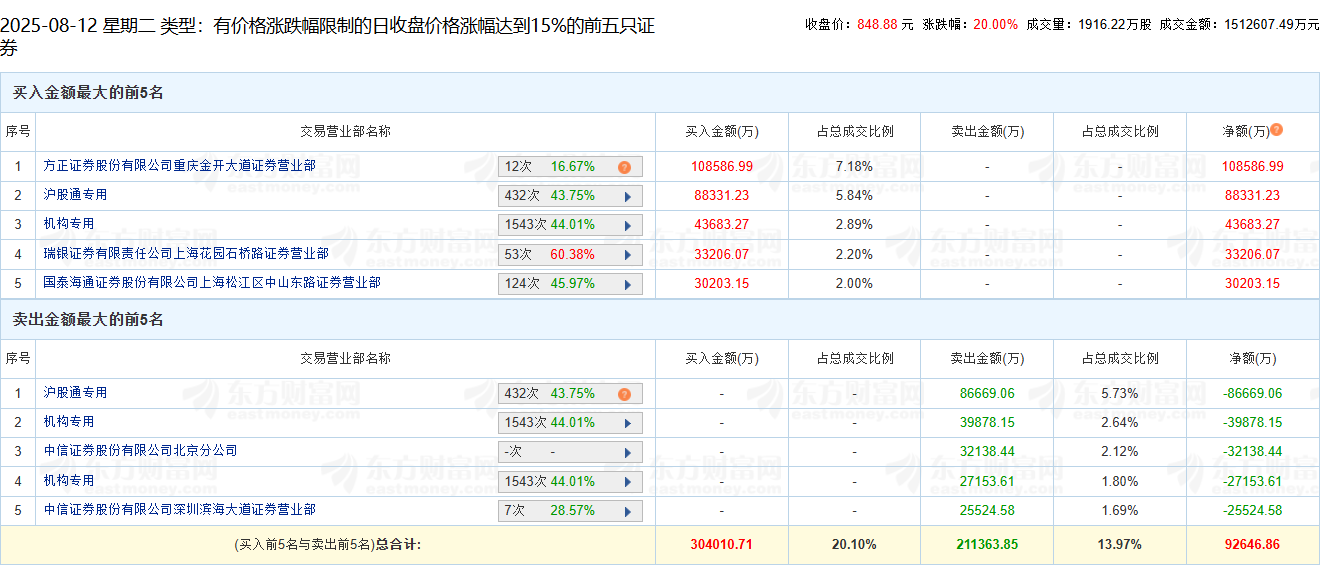
Task: Click the arrow icon in the 中信证券深圳滨海大道 row
Action: point(628,511)
